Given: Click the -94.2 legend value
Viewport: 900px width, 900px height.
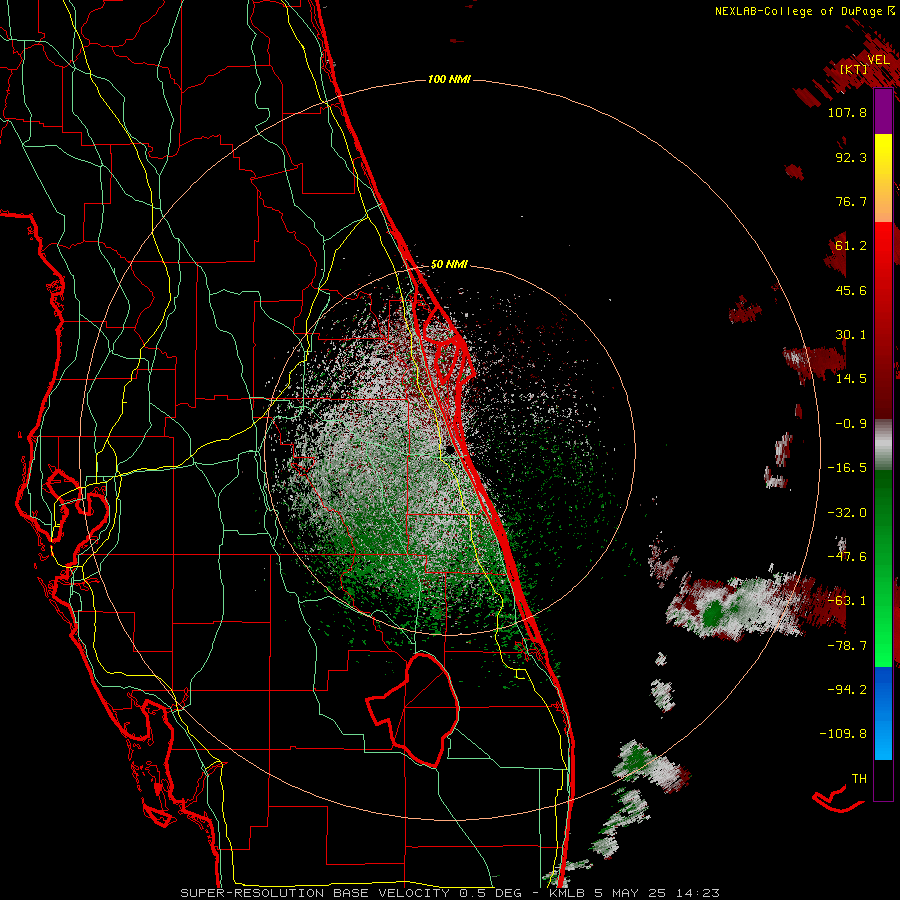Looking at the screenshot, I should (x=847, y=690).
